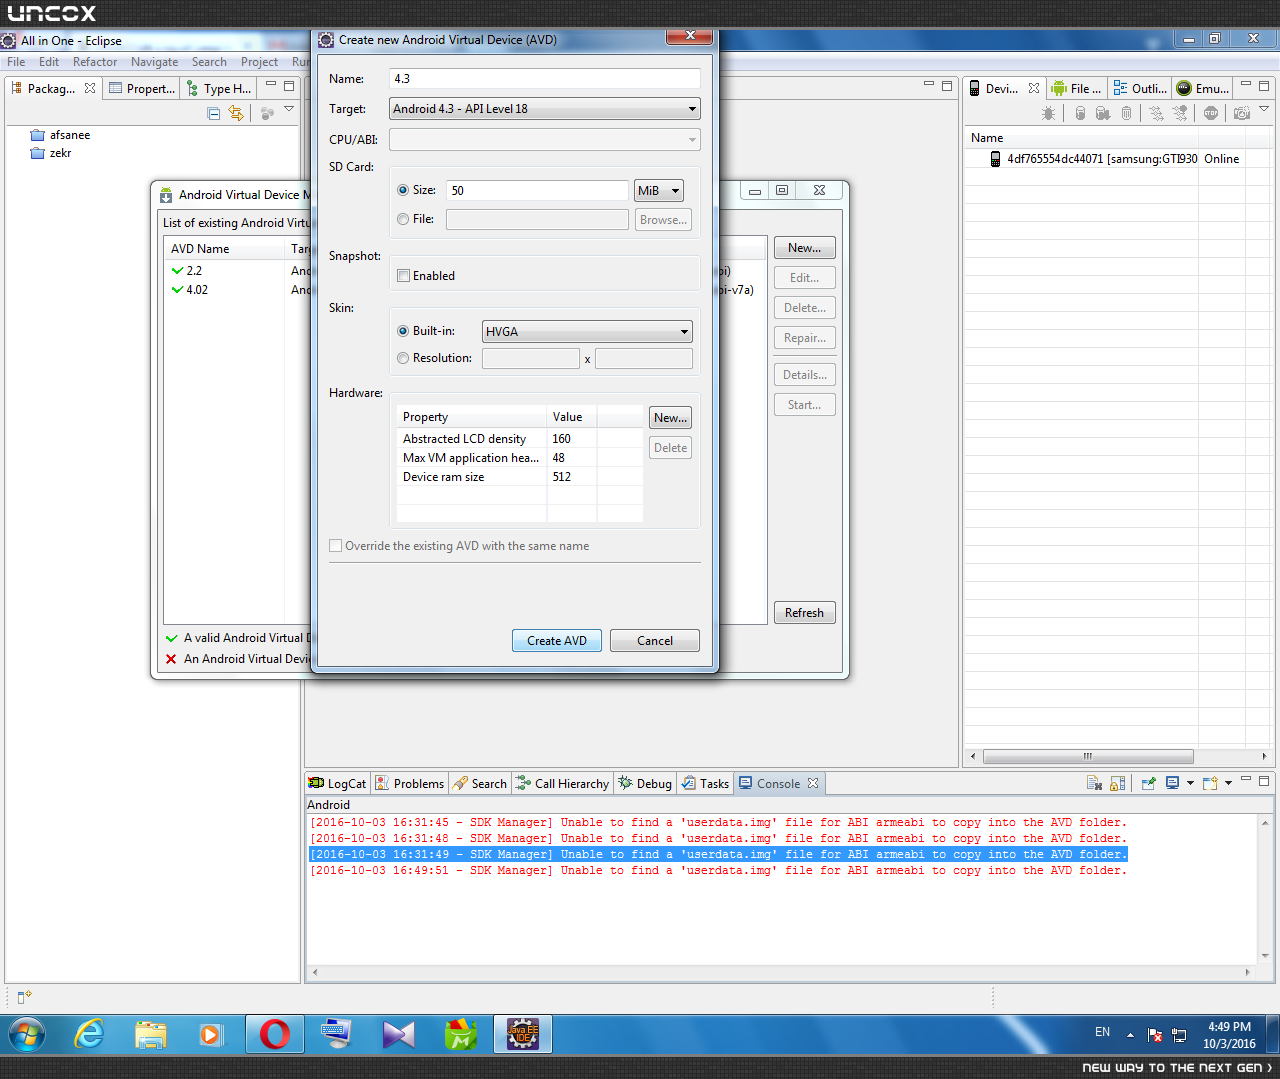
Task: Click afsanee project folder icon
Action: click(38, 135)
